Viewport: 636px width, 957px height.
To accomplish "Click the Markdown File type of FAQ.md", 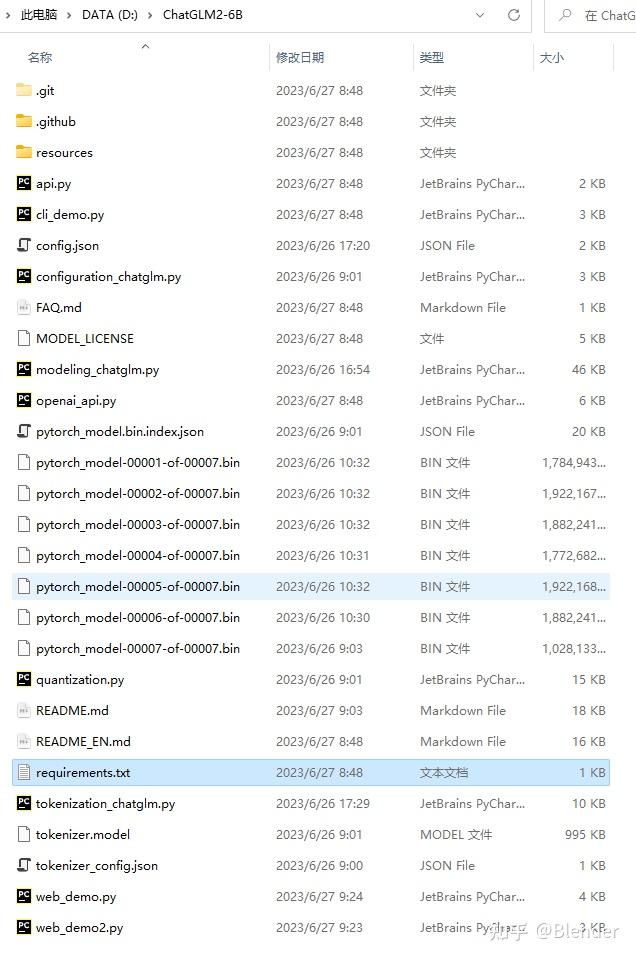I will [x=463, y=307].
